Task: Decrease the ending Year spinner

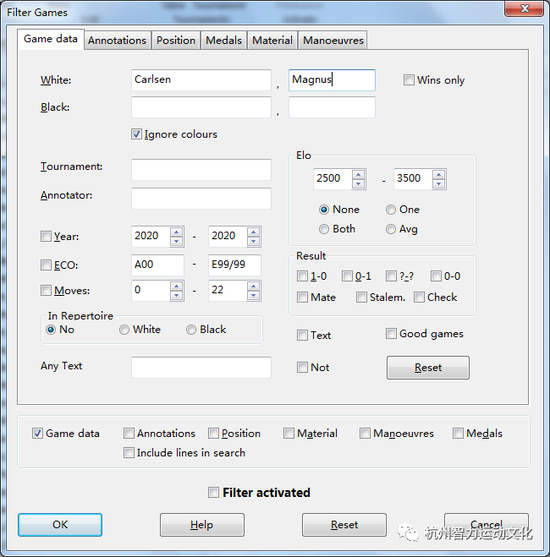Action: (253, 241)
